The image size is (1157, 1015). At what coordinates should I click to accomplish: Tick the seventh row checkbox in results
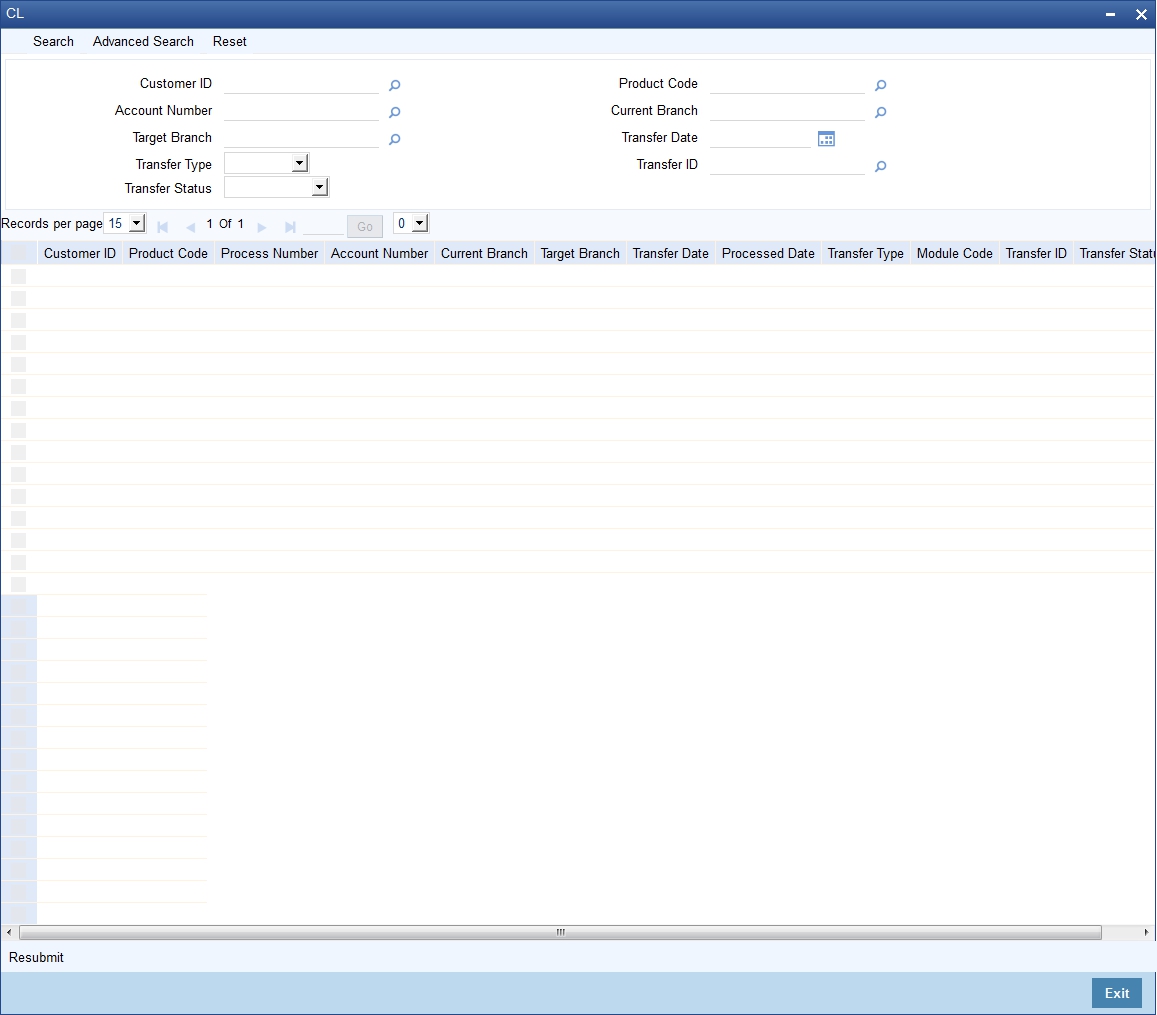(x=18, y=408)
